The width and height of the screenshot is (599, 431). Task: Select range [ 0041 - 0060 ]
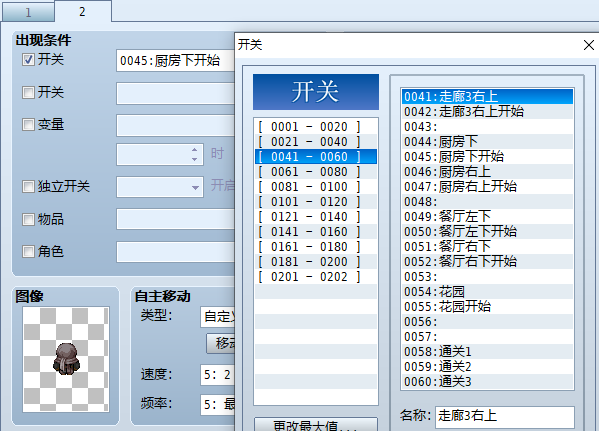pyautogui.click(x=316, y=157)
